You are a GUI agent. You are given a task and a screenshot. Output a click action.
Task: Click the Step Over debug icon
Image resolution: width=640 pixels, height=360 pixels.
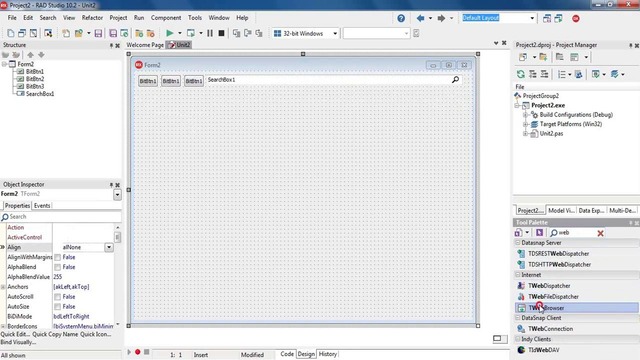click(248, 33)
